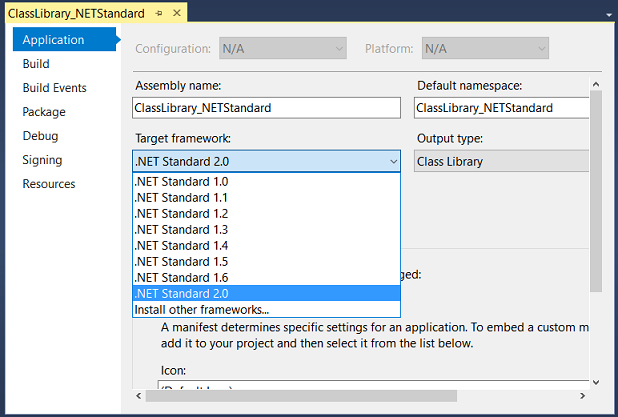Screen dimensions: 618x417
Task: Choose .NET Standard 1.5 from list
Action: pos(266,262)
